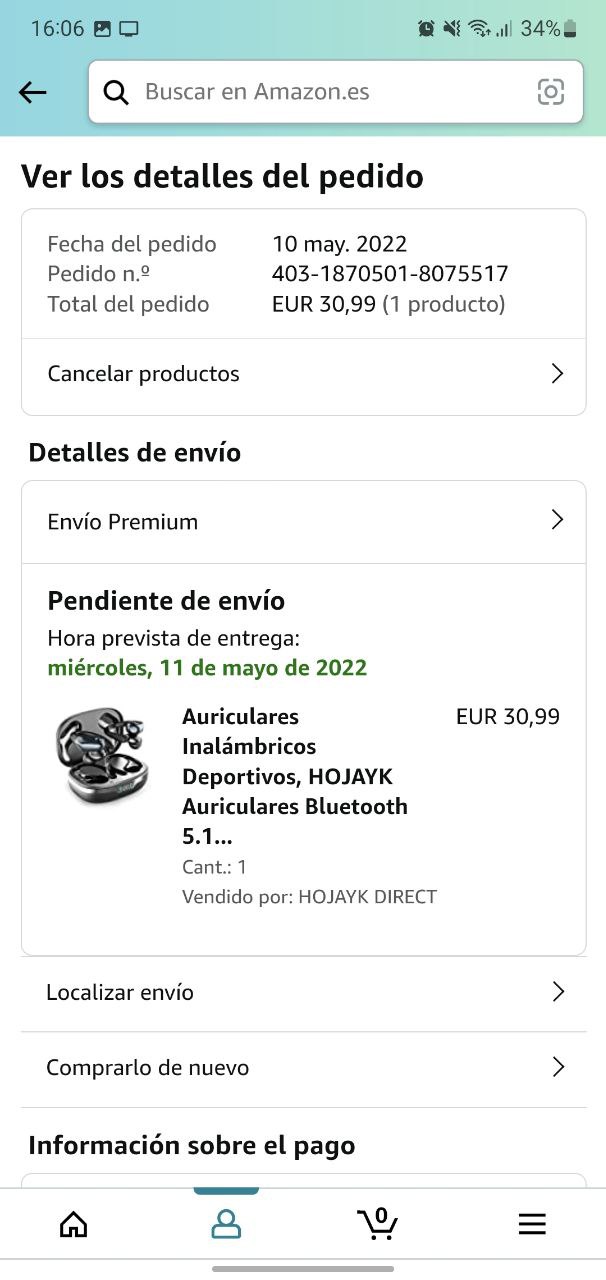This screenshot has width=606, height=1280.
Task: Expand the Comprarlo de nuevo chevron
Action: pyautogui.click(x=559, y=1067)
